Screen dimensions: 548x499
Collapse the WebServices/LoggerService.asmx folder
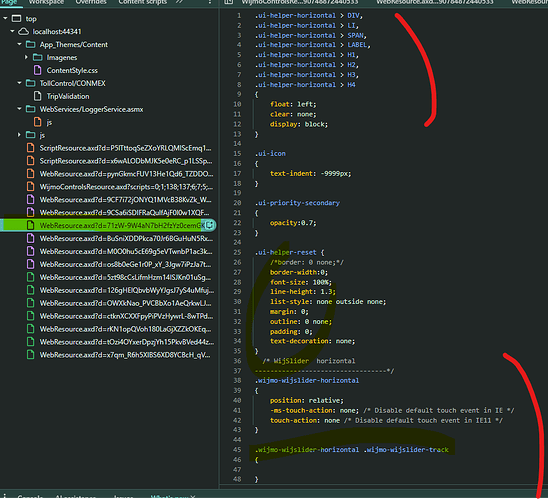pyautogui.click(x=19, y=109)
